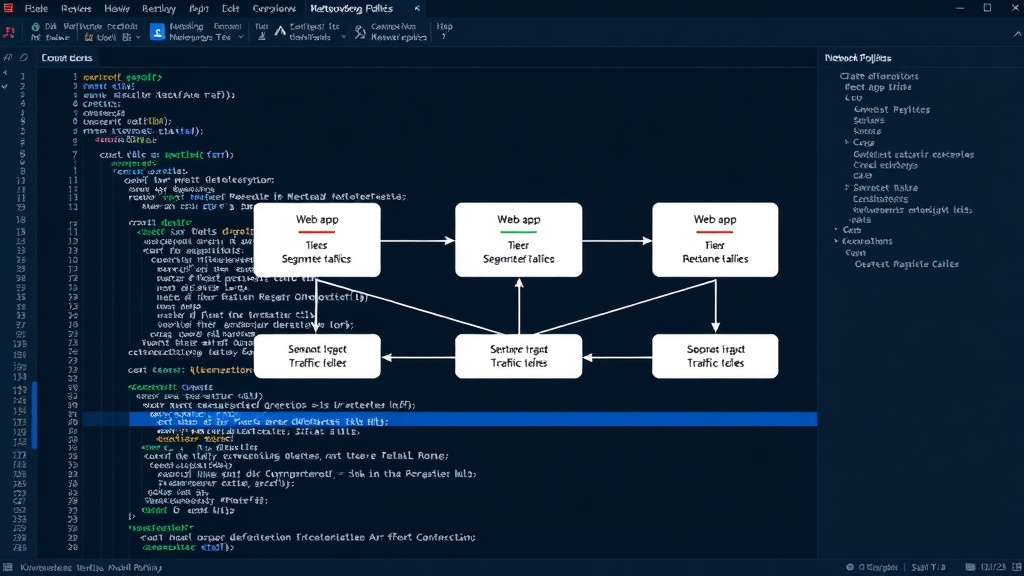Close the Networking Policies tab
This screenshot has height=576, width=1024.
[x=417, y=8]
